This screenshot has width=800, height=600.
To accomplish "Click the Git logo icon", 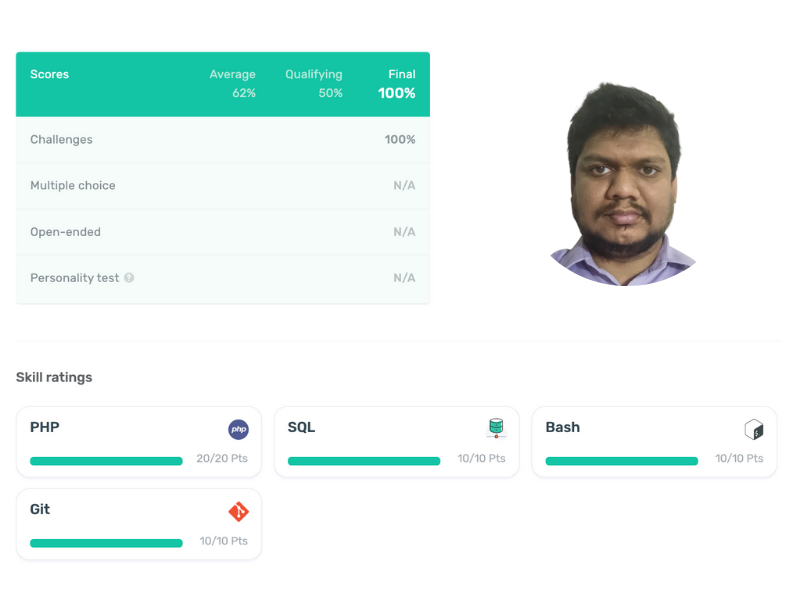I will (x=238, y=511).
